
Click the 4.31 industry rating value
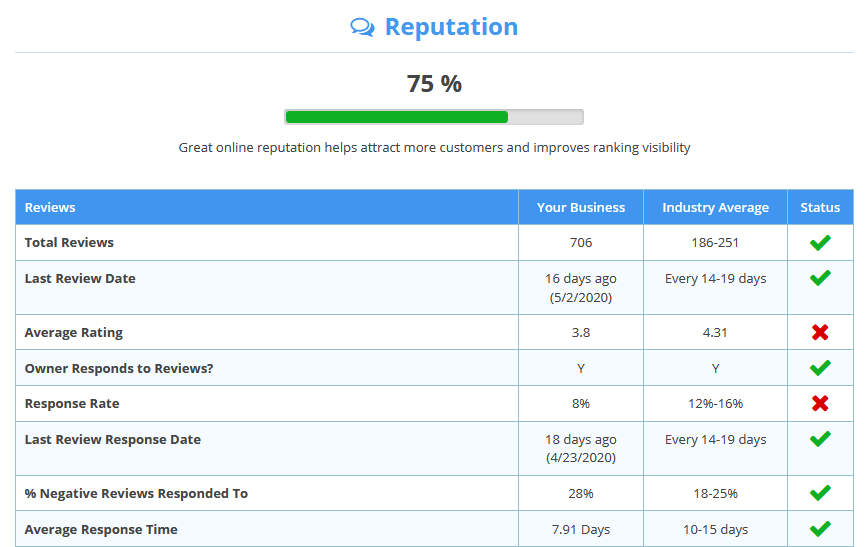coord(715,332)
